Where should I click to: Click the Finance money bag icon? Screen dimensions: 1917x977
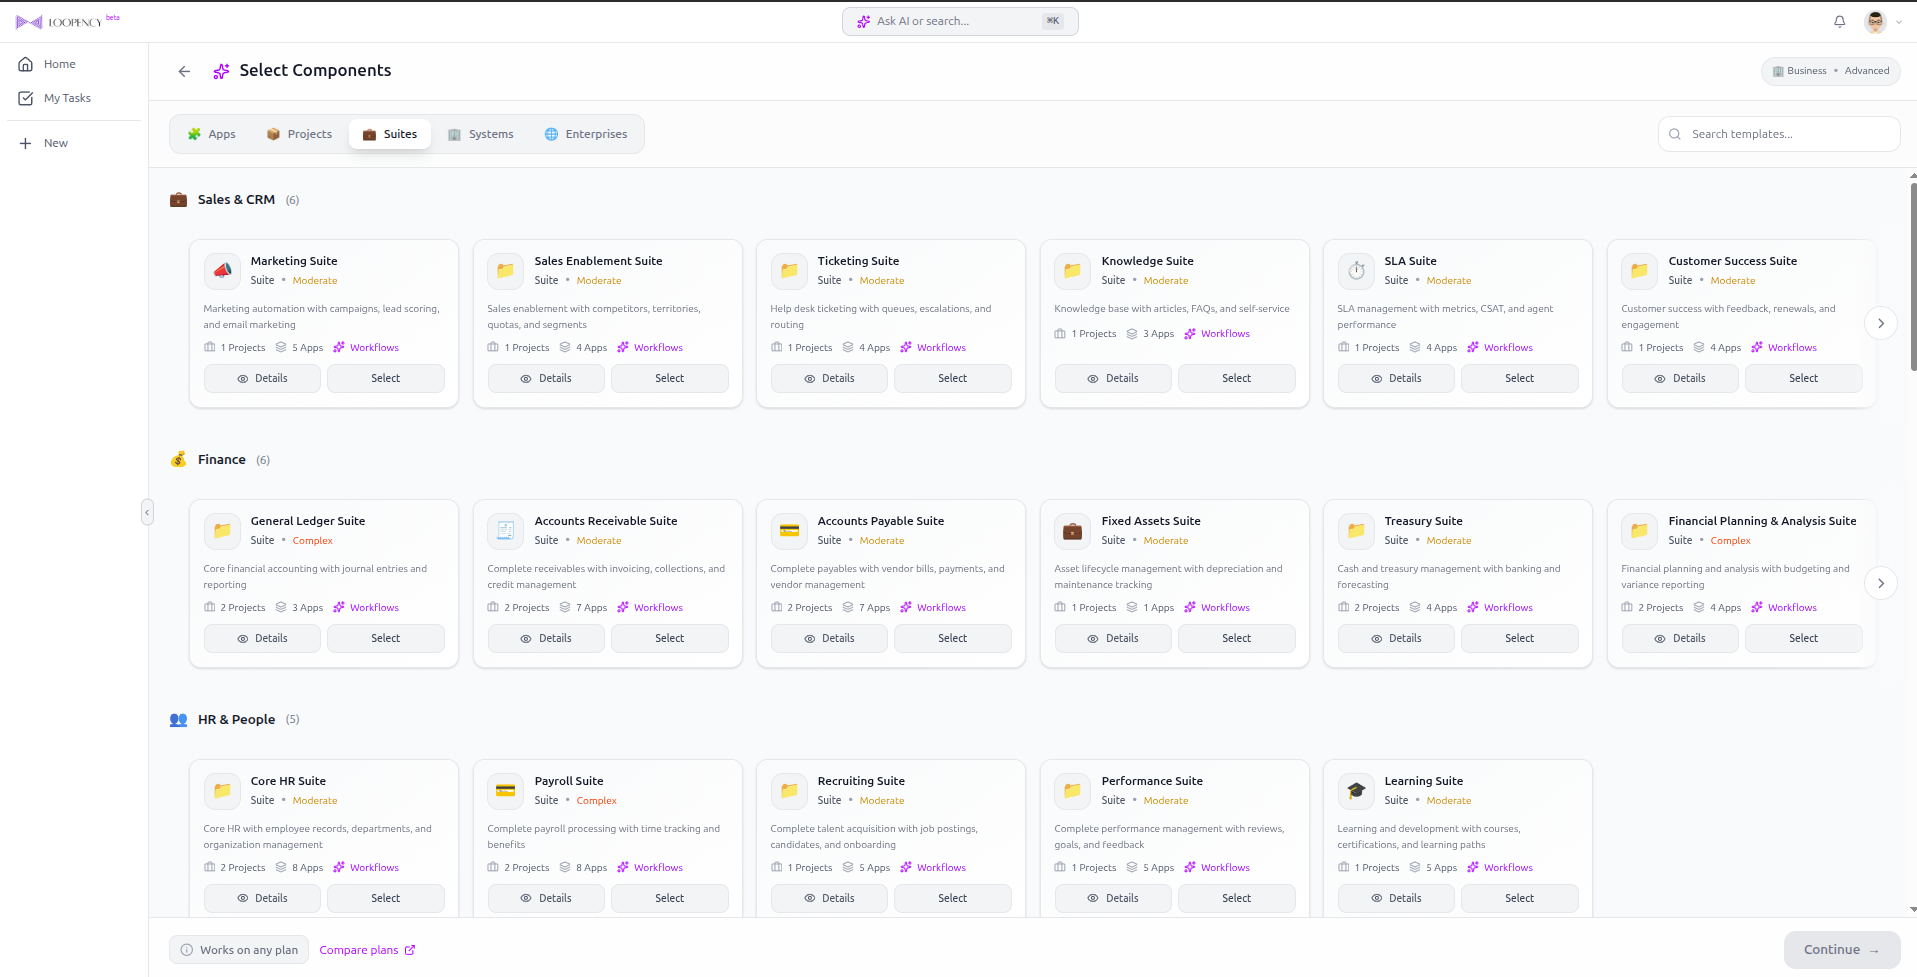coord(178,459)
